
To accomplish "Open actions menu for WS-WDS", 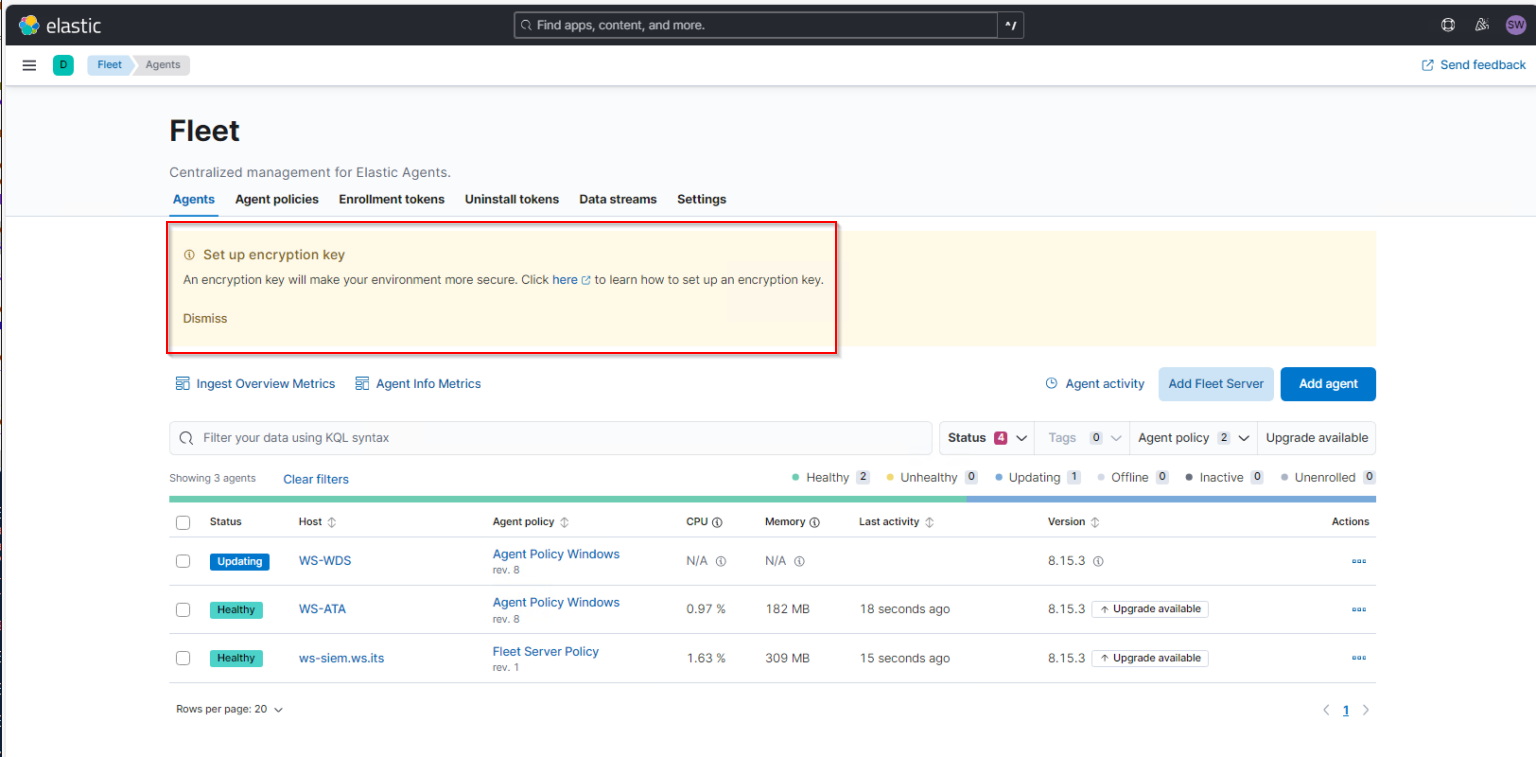I will [x=1358, y=561].
